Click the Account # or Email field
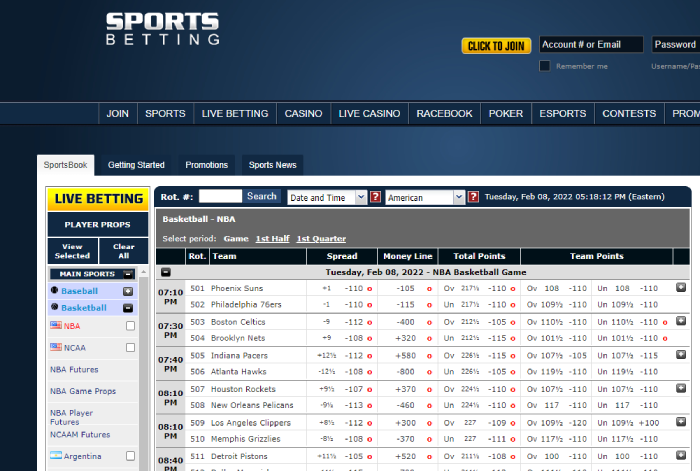The height and width of the screenshot is (471, 700). pyautogui.click(x=591, y=45)
